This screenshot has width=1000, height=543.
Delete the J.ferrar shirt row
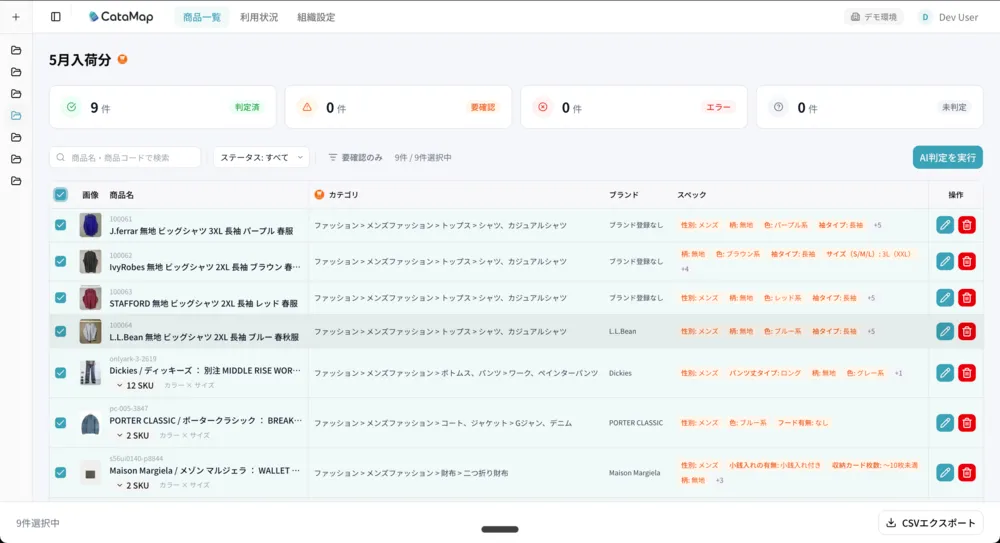click(x=967, y=225)
